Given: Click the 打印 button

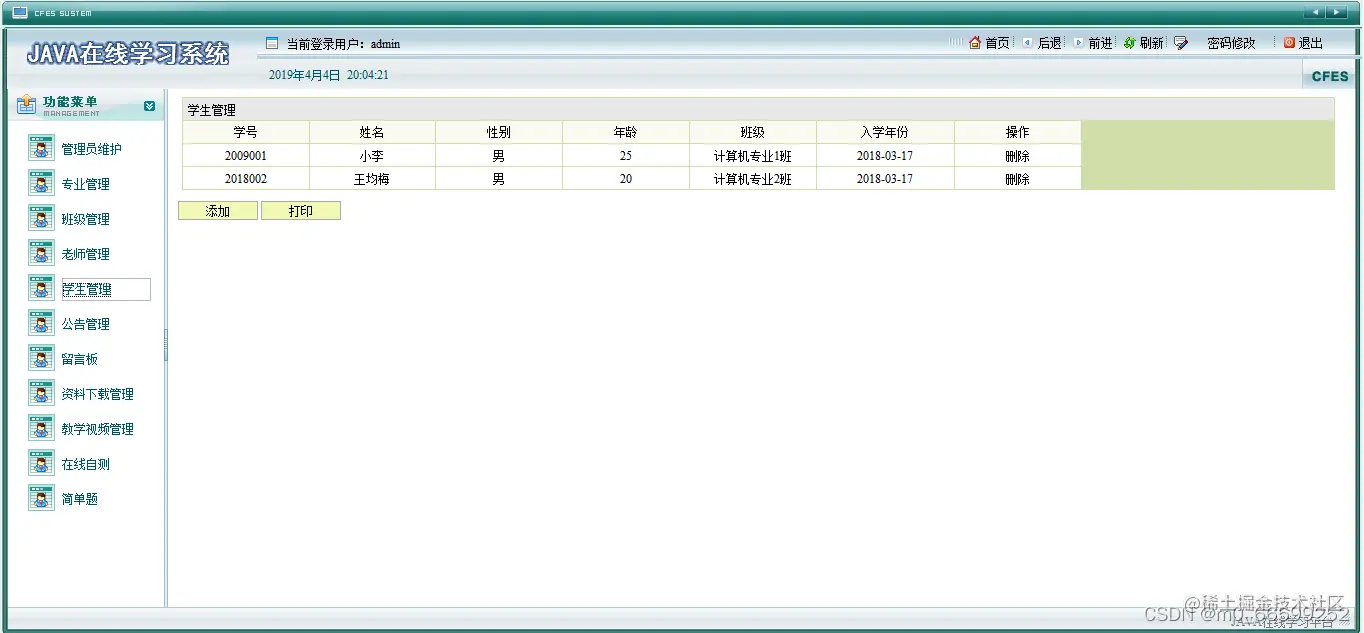Looking at the screenshot, I should 301,211.
